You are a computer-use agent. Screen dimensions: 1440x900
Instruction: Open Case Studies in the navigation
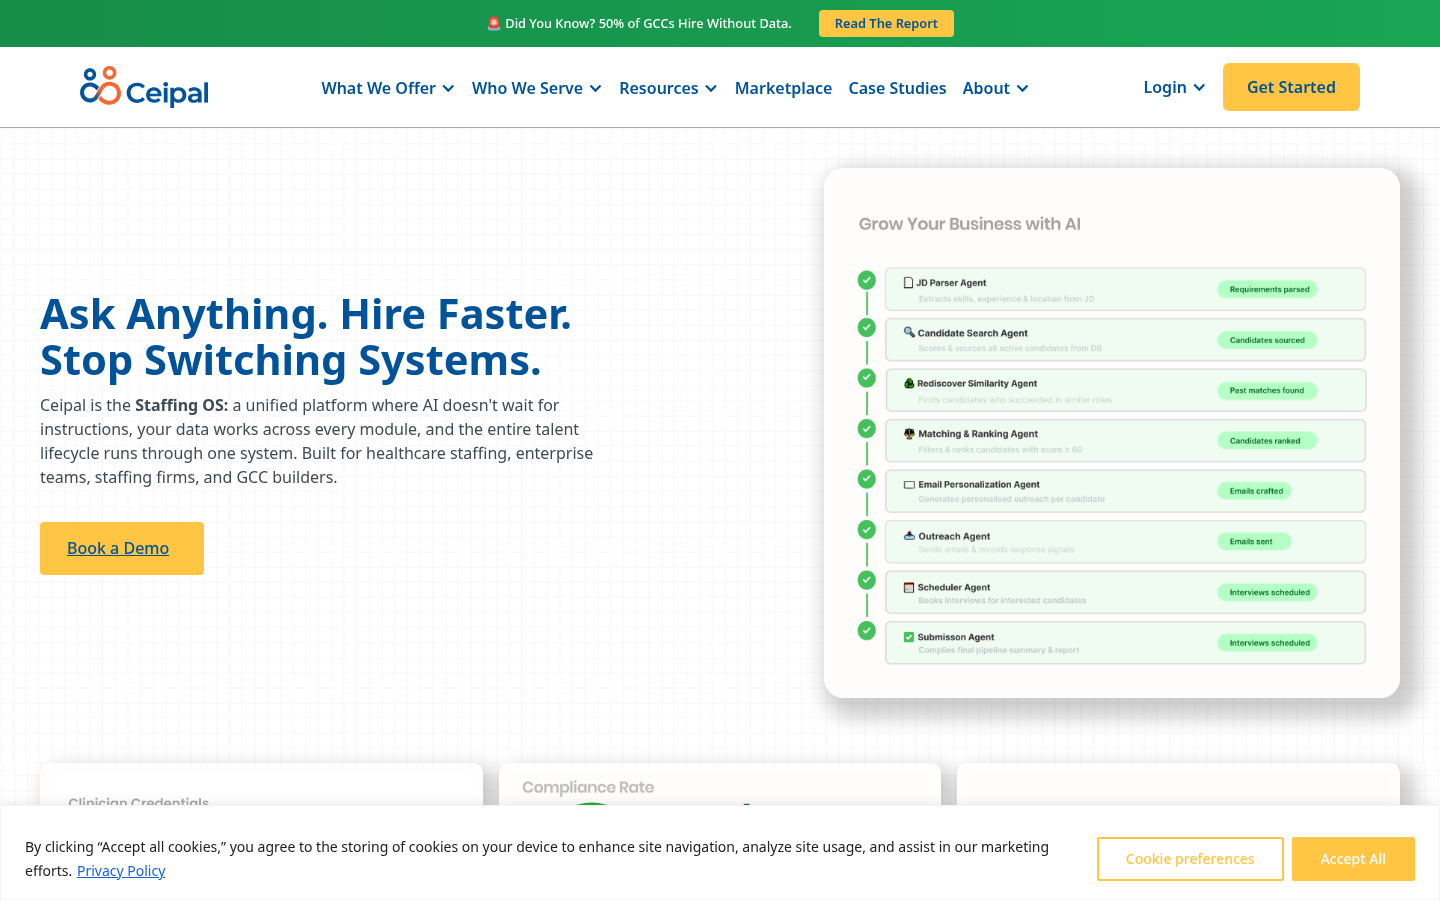(897, 88)
